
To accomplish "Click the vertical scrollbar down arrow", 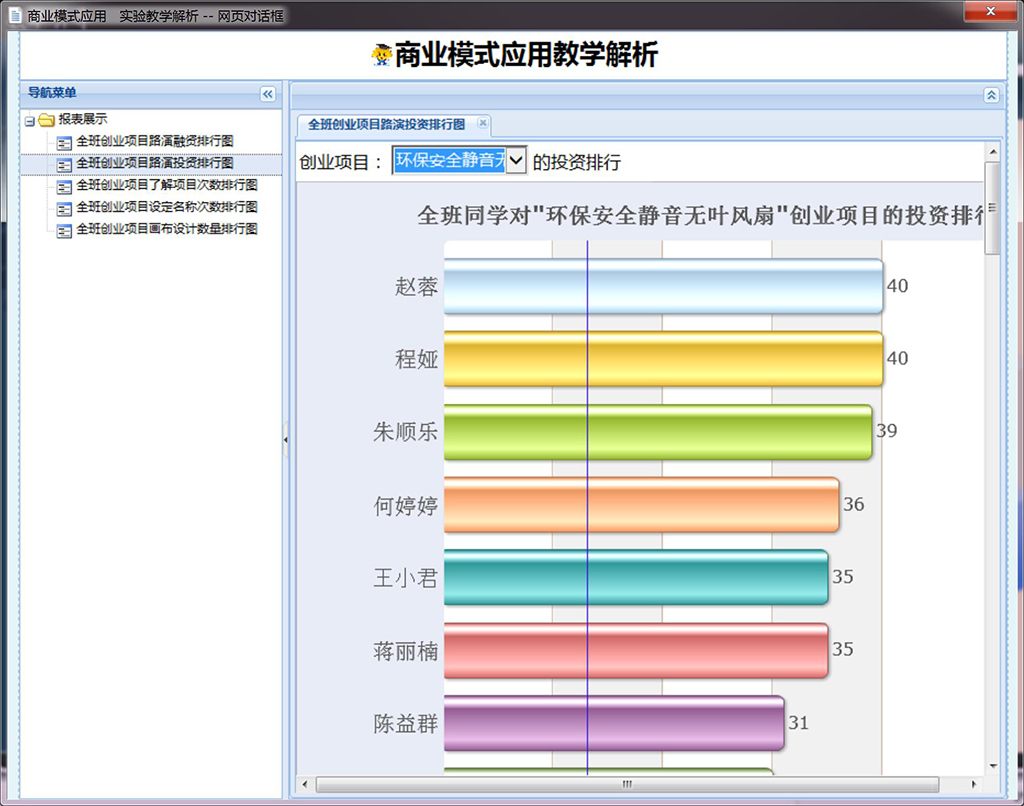I will [x=992, y=766].
